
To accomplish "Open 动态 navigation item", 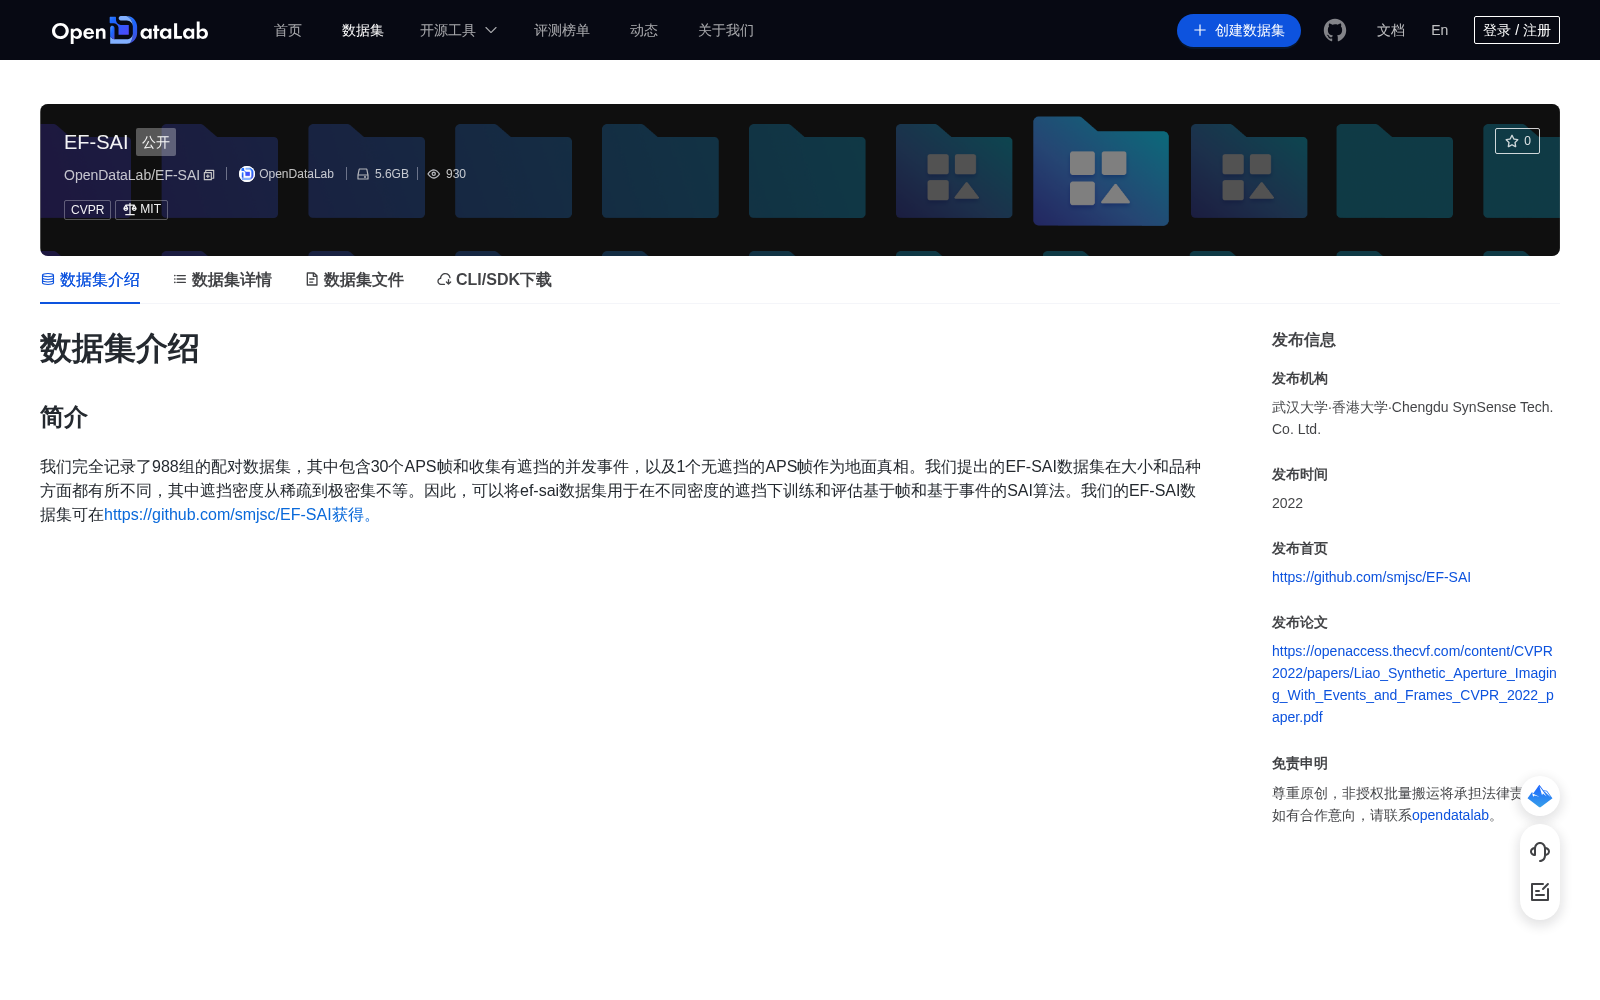I will (x=644, y=30).
